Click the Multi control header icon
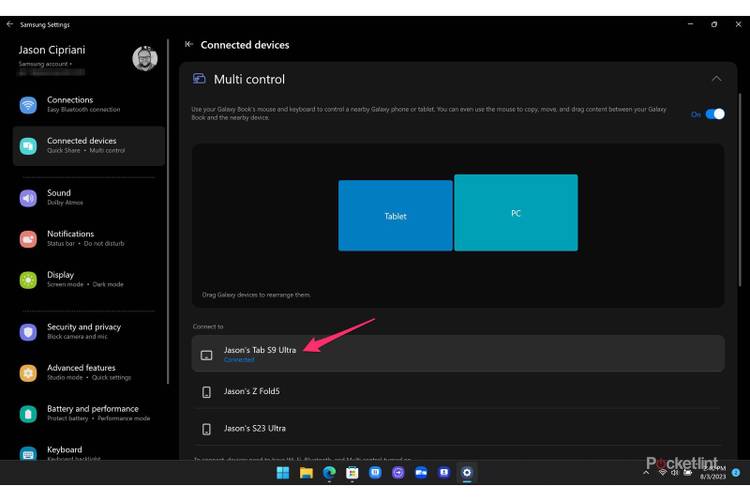The height and width of the screenshot is (500, 750). [199, 78]
